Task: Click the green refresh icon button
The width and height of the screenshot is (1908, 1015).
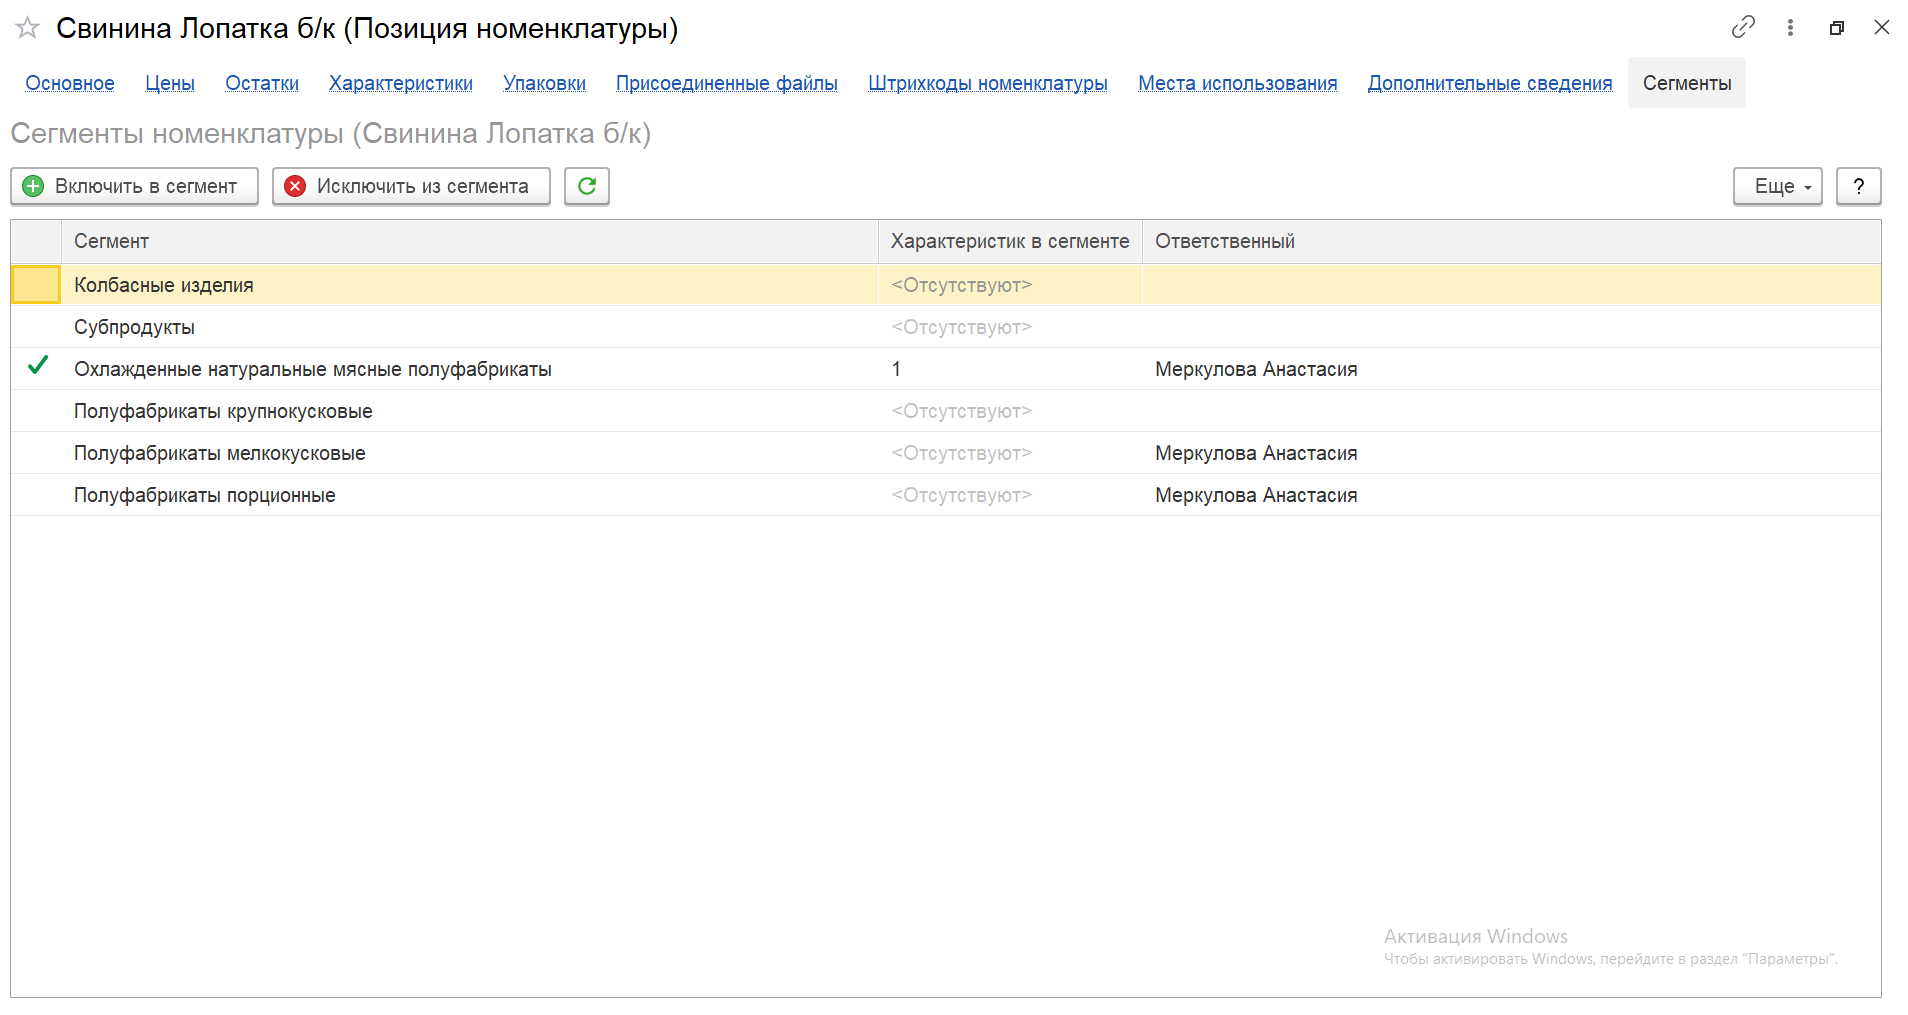Action: click(x=587, y=186)
